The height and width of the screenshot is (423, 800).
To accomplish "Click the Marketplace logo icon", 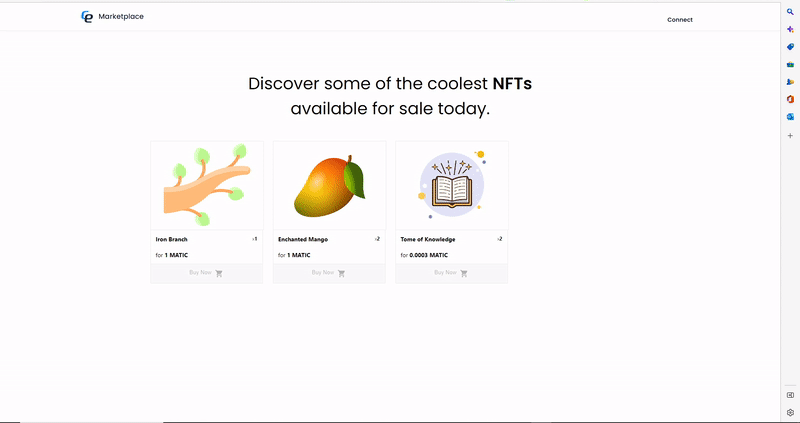I will pyautogui.click(x=87, y=17).
